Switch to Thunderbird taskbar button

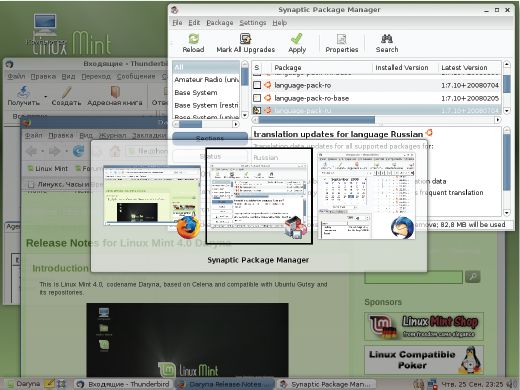click(x=123, y=384)
